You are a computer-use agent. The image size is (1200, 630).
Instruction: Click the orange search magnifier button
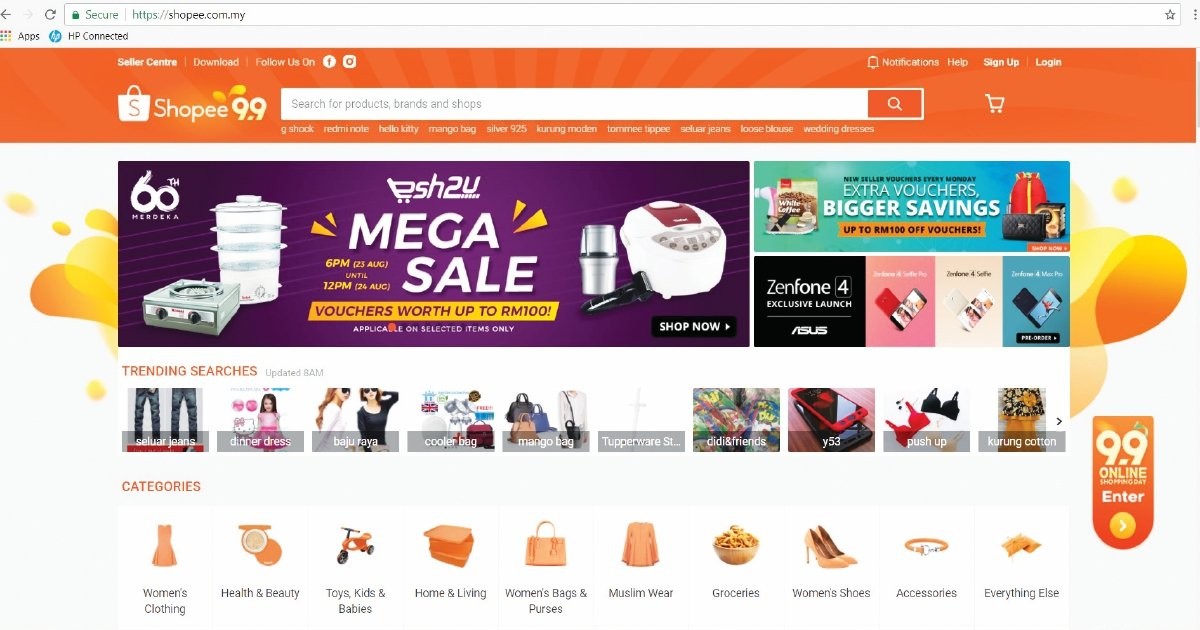894,104
